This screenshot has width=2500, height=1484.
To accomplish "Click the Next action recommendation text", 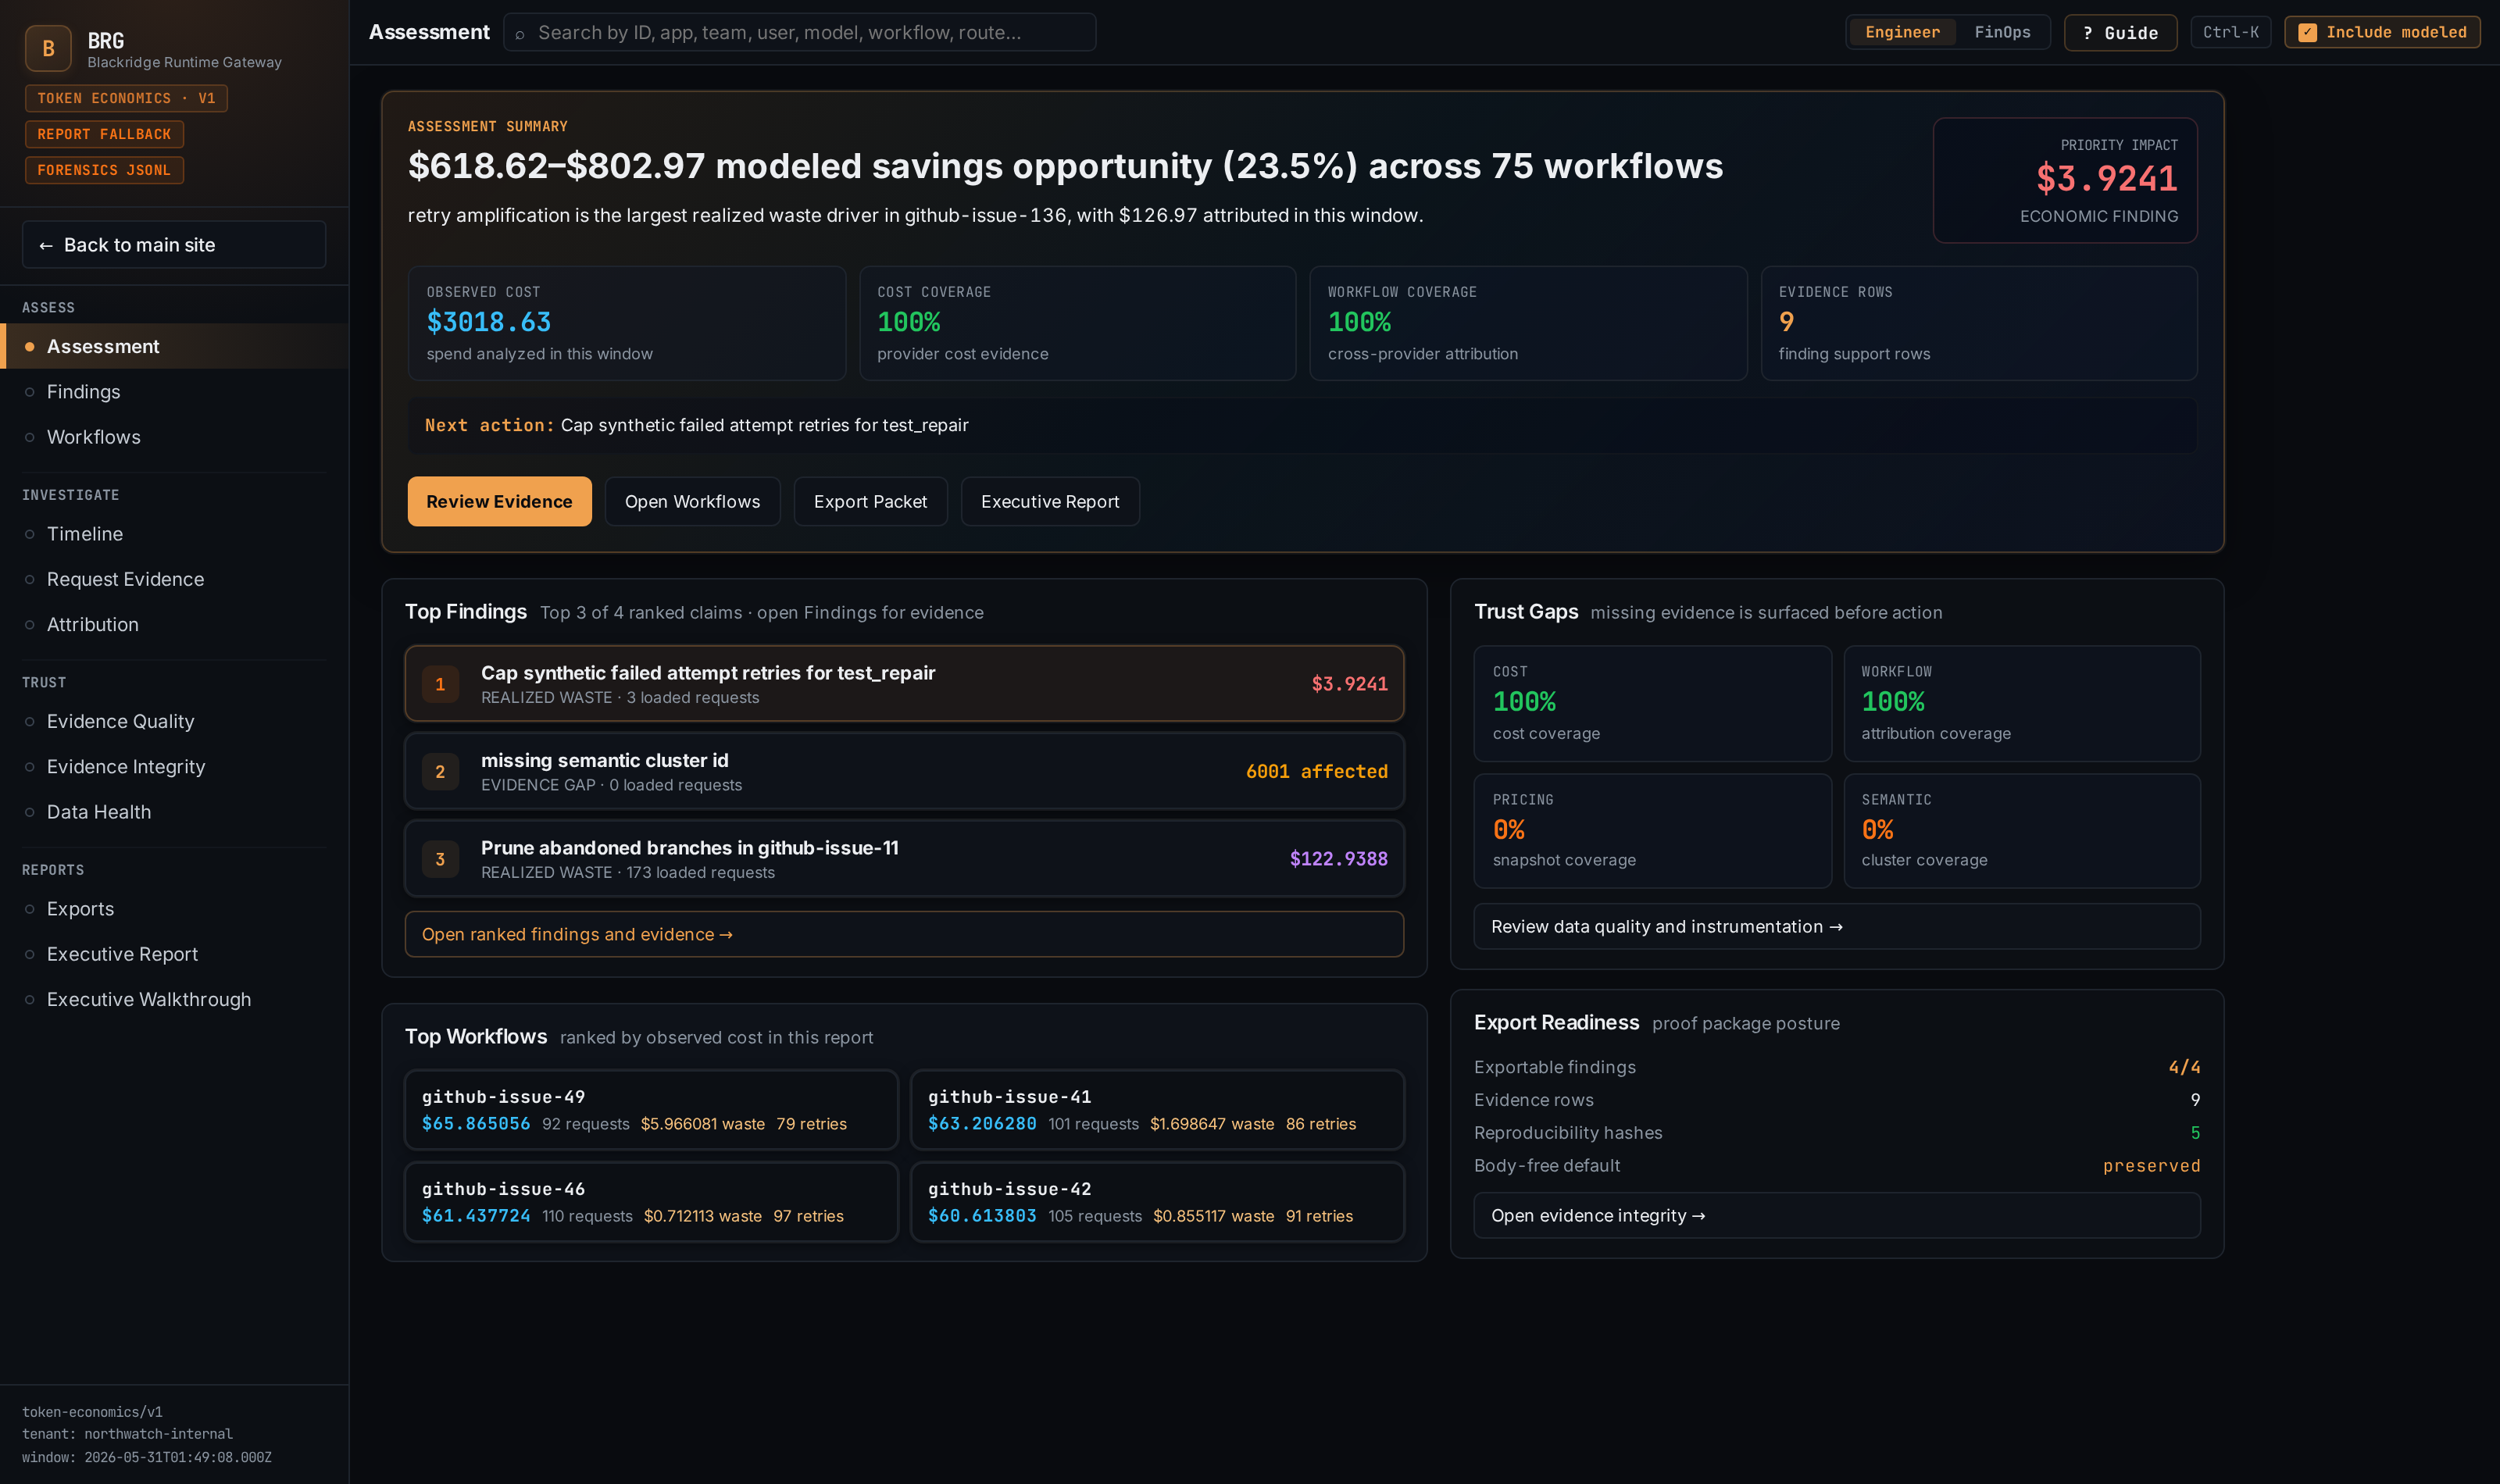I will 764,425.
